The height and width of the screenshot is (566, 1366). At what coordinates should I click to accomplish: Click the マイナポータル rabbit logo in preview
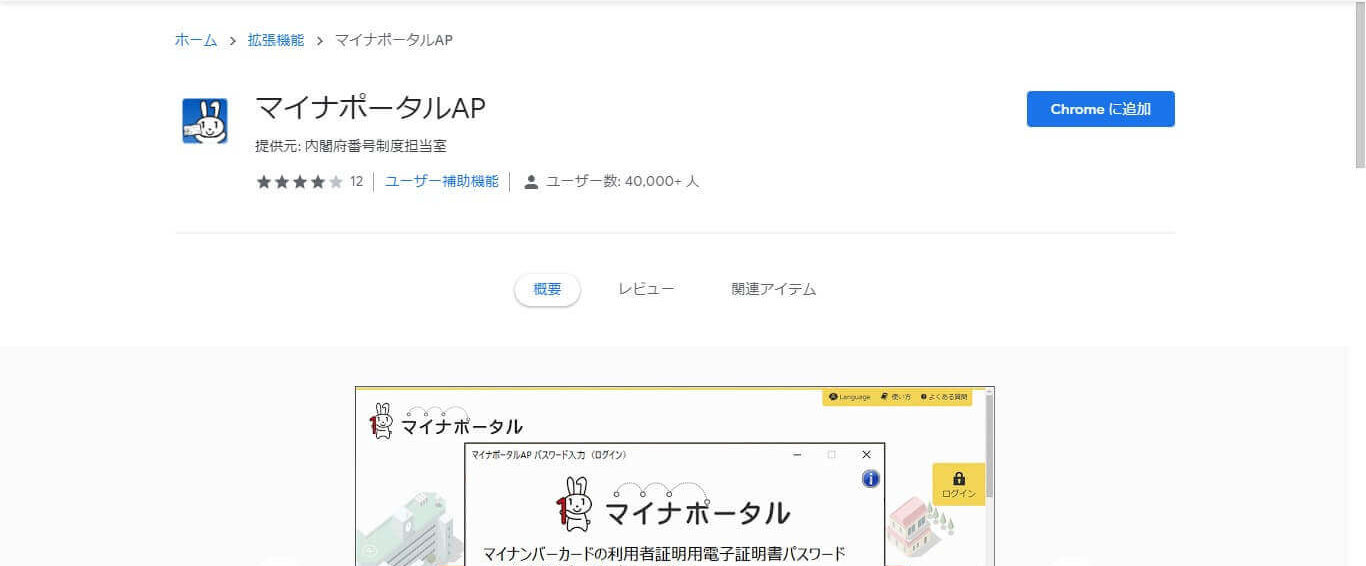(x=446, y=421)
